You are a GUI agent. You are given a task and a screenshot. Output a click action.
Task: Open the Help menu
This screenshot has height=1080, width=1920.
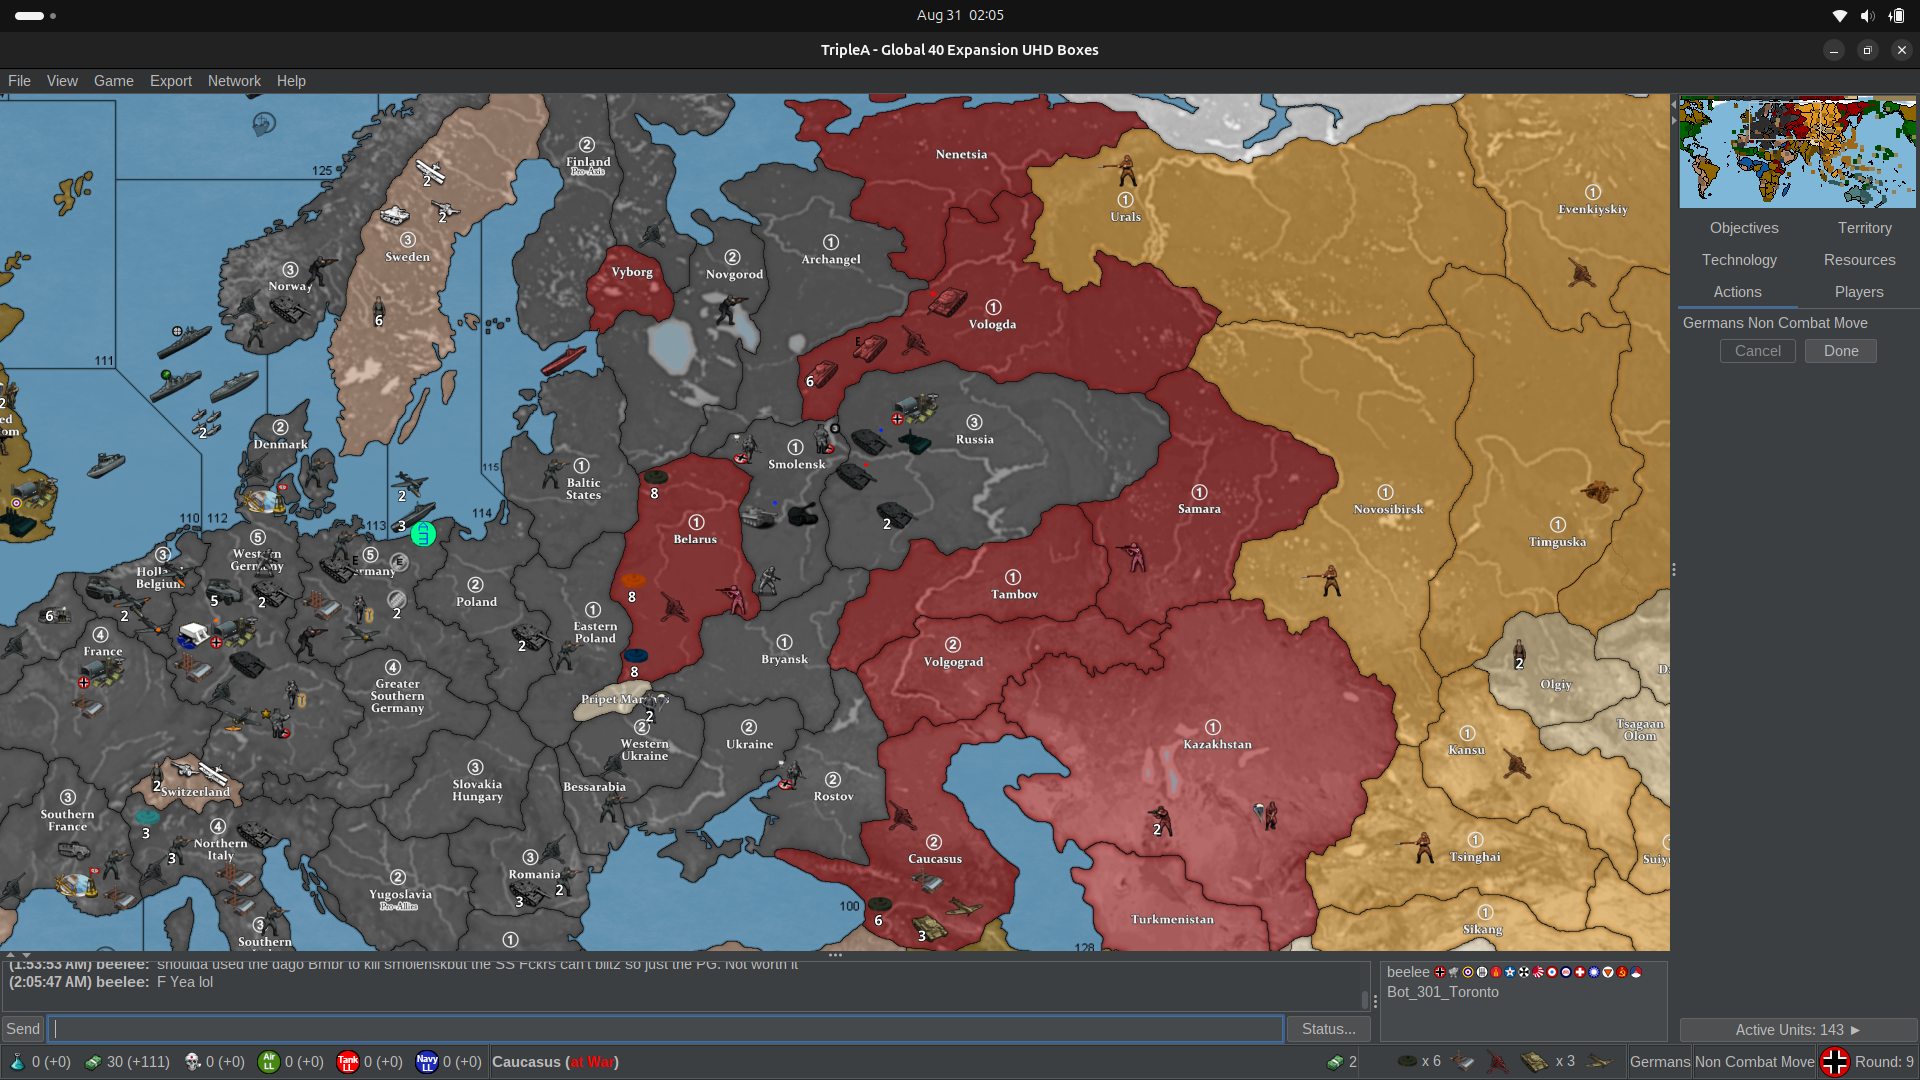pyautogui.click(x=291, y=81)
